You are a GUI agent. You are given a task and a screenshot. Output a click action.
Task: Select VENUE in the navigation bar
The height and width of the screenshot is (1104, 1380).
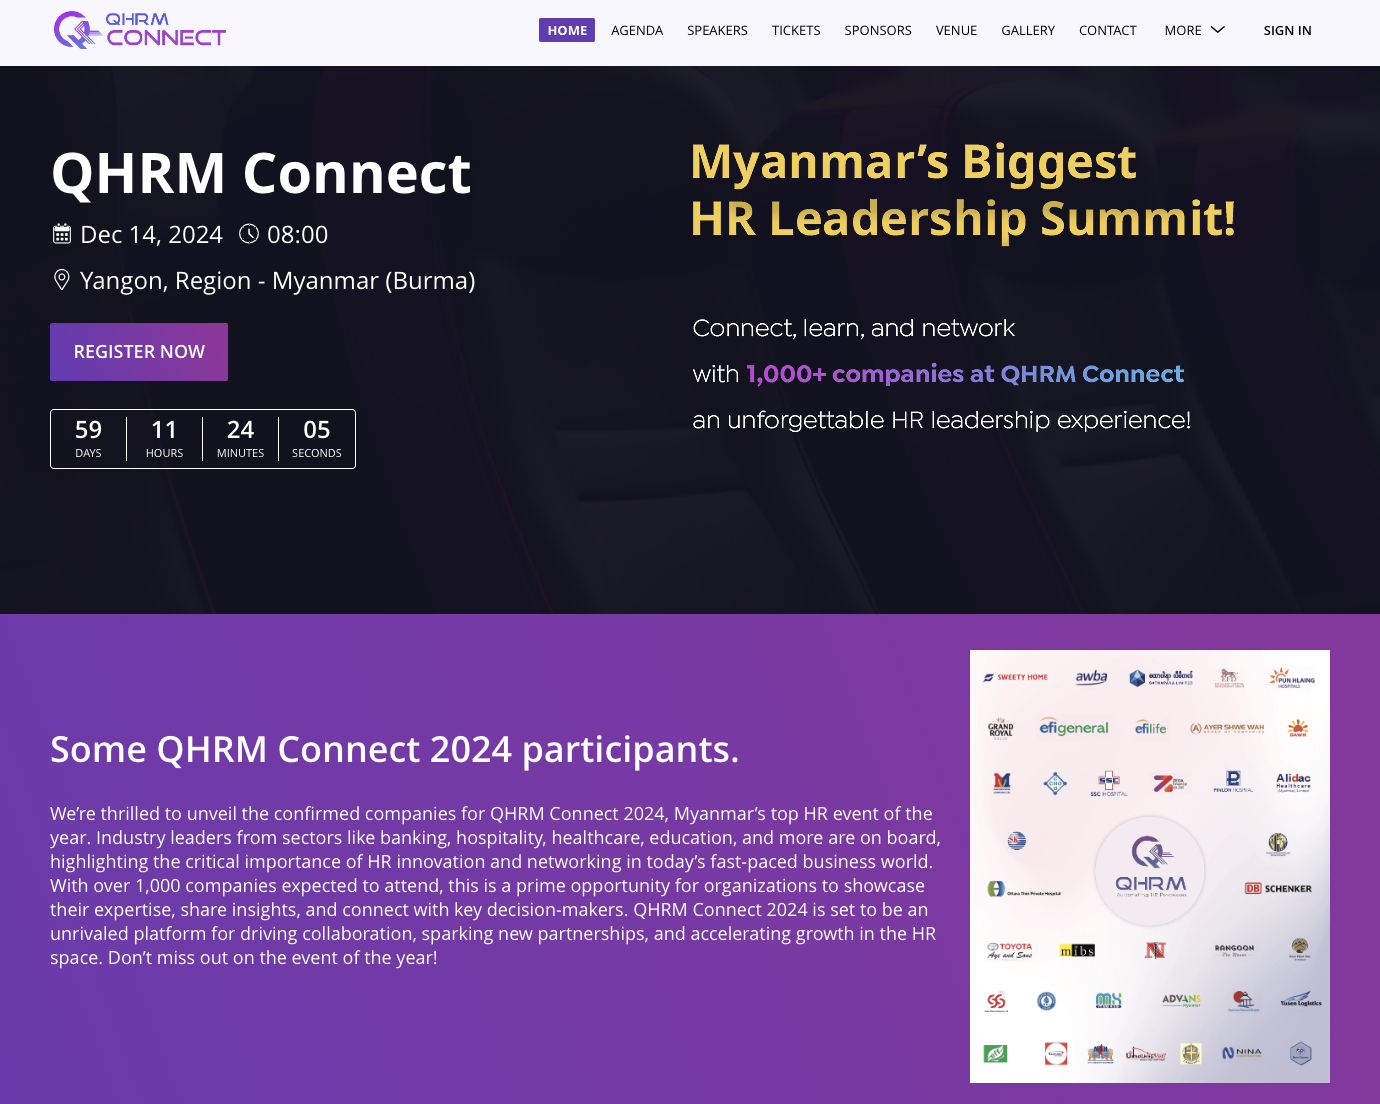click(956, 31)
